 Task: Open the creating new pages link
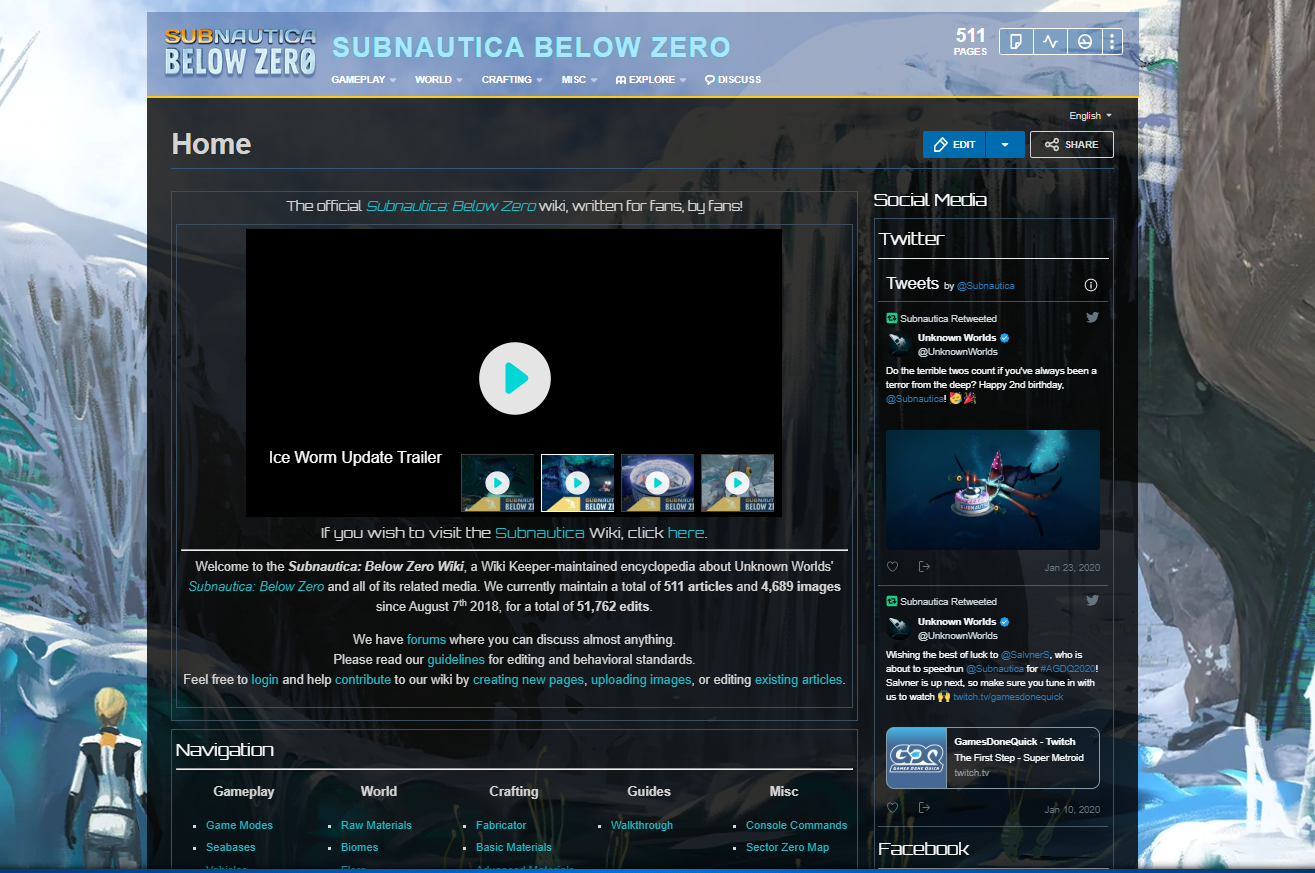pyautogui.click(x=528, y=679)
